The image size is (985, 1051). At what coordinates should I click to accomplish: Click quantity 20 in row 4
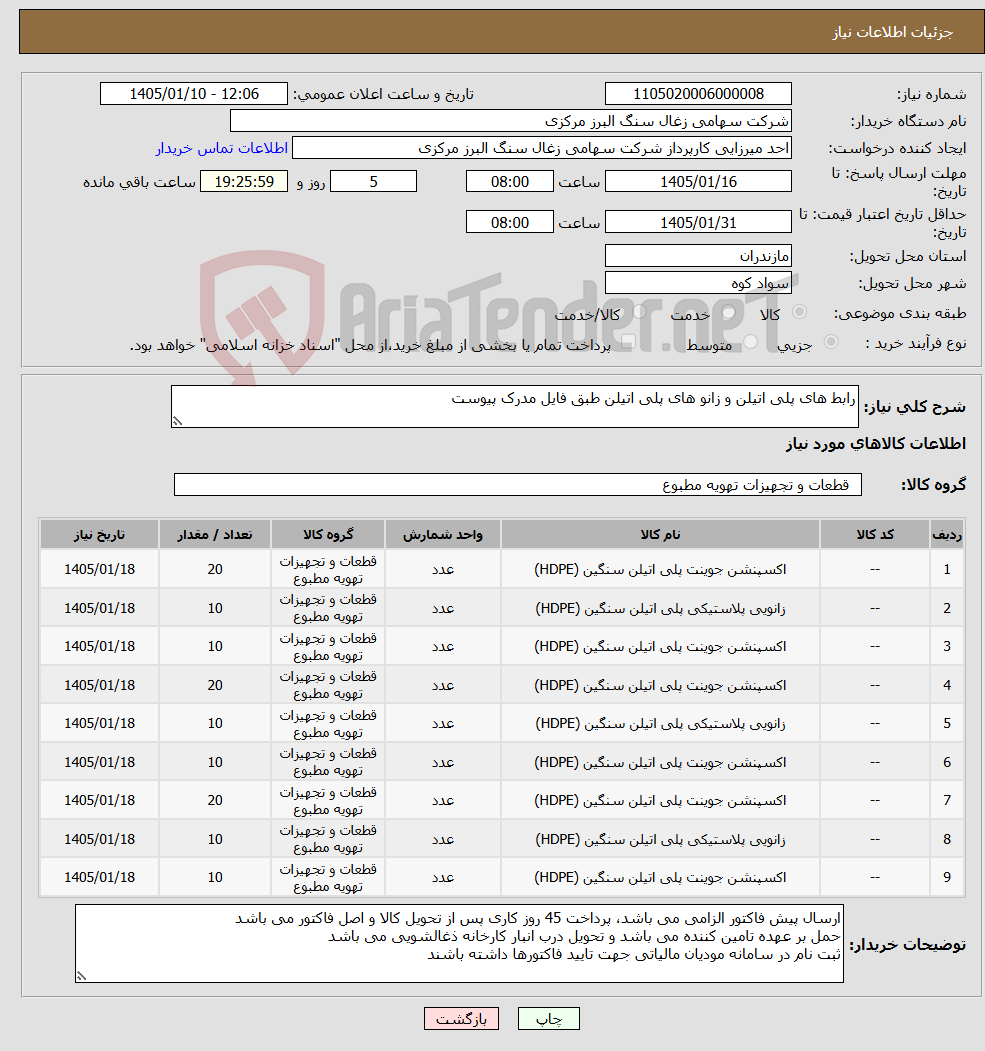(214, 685)
